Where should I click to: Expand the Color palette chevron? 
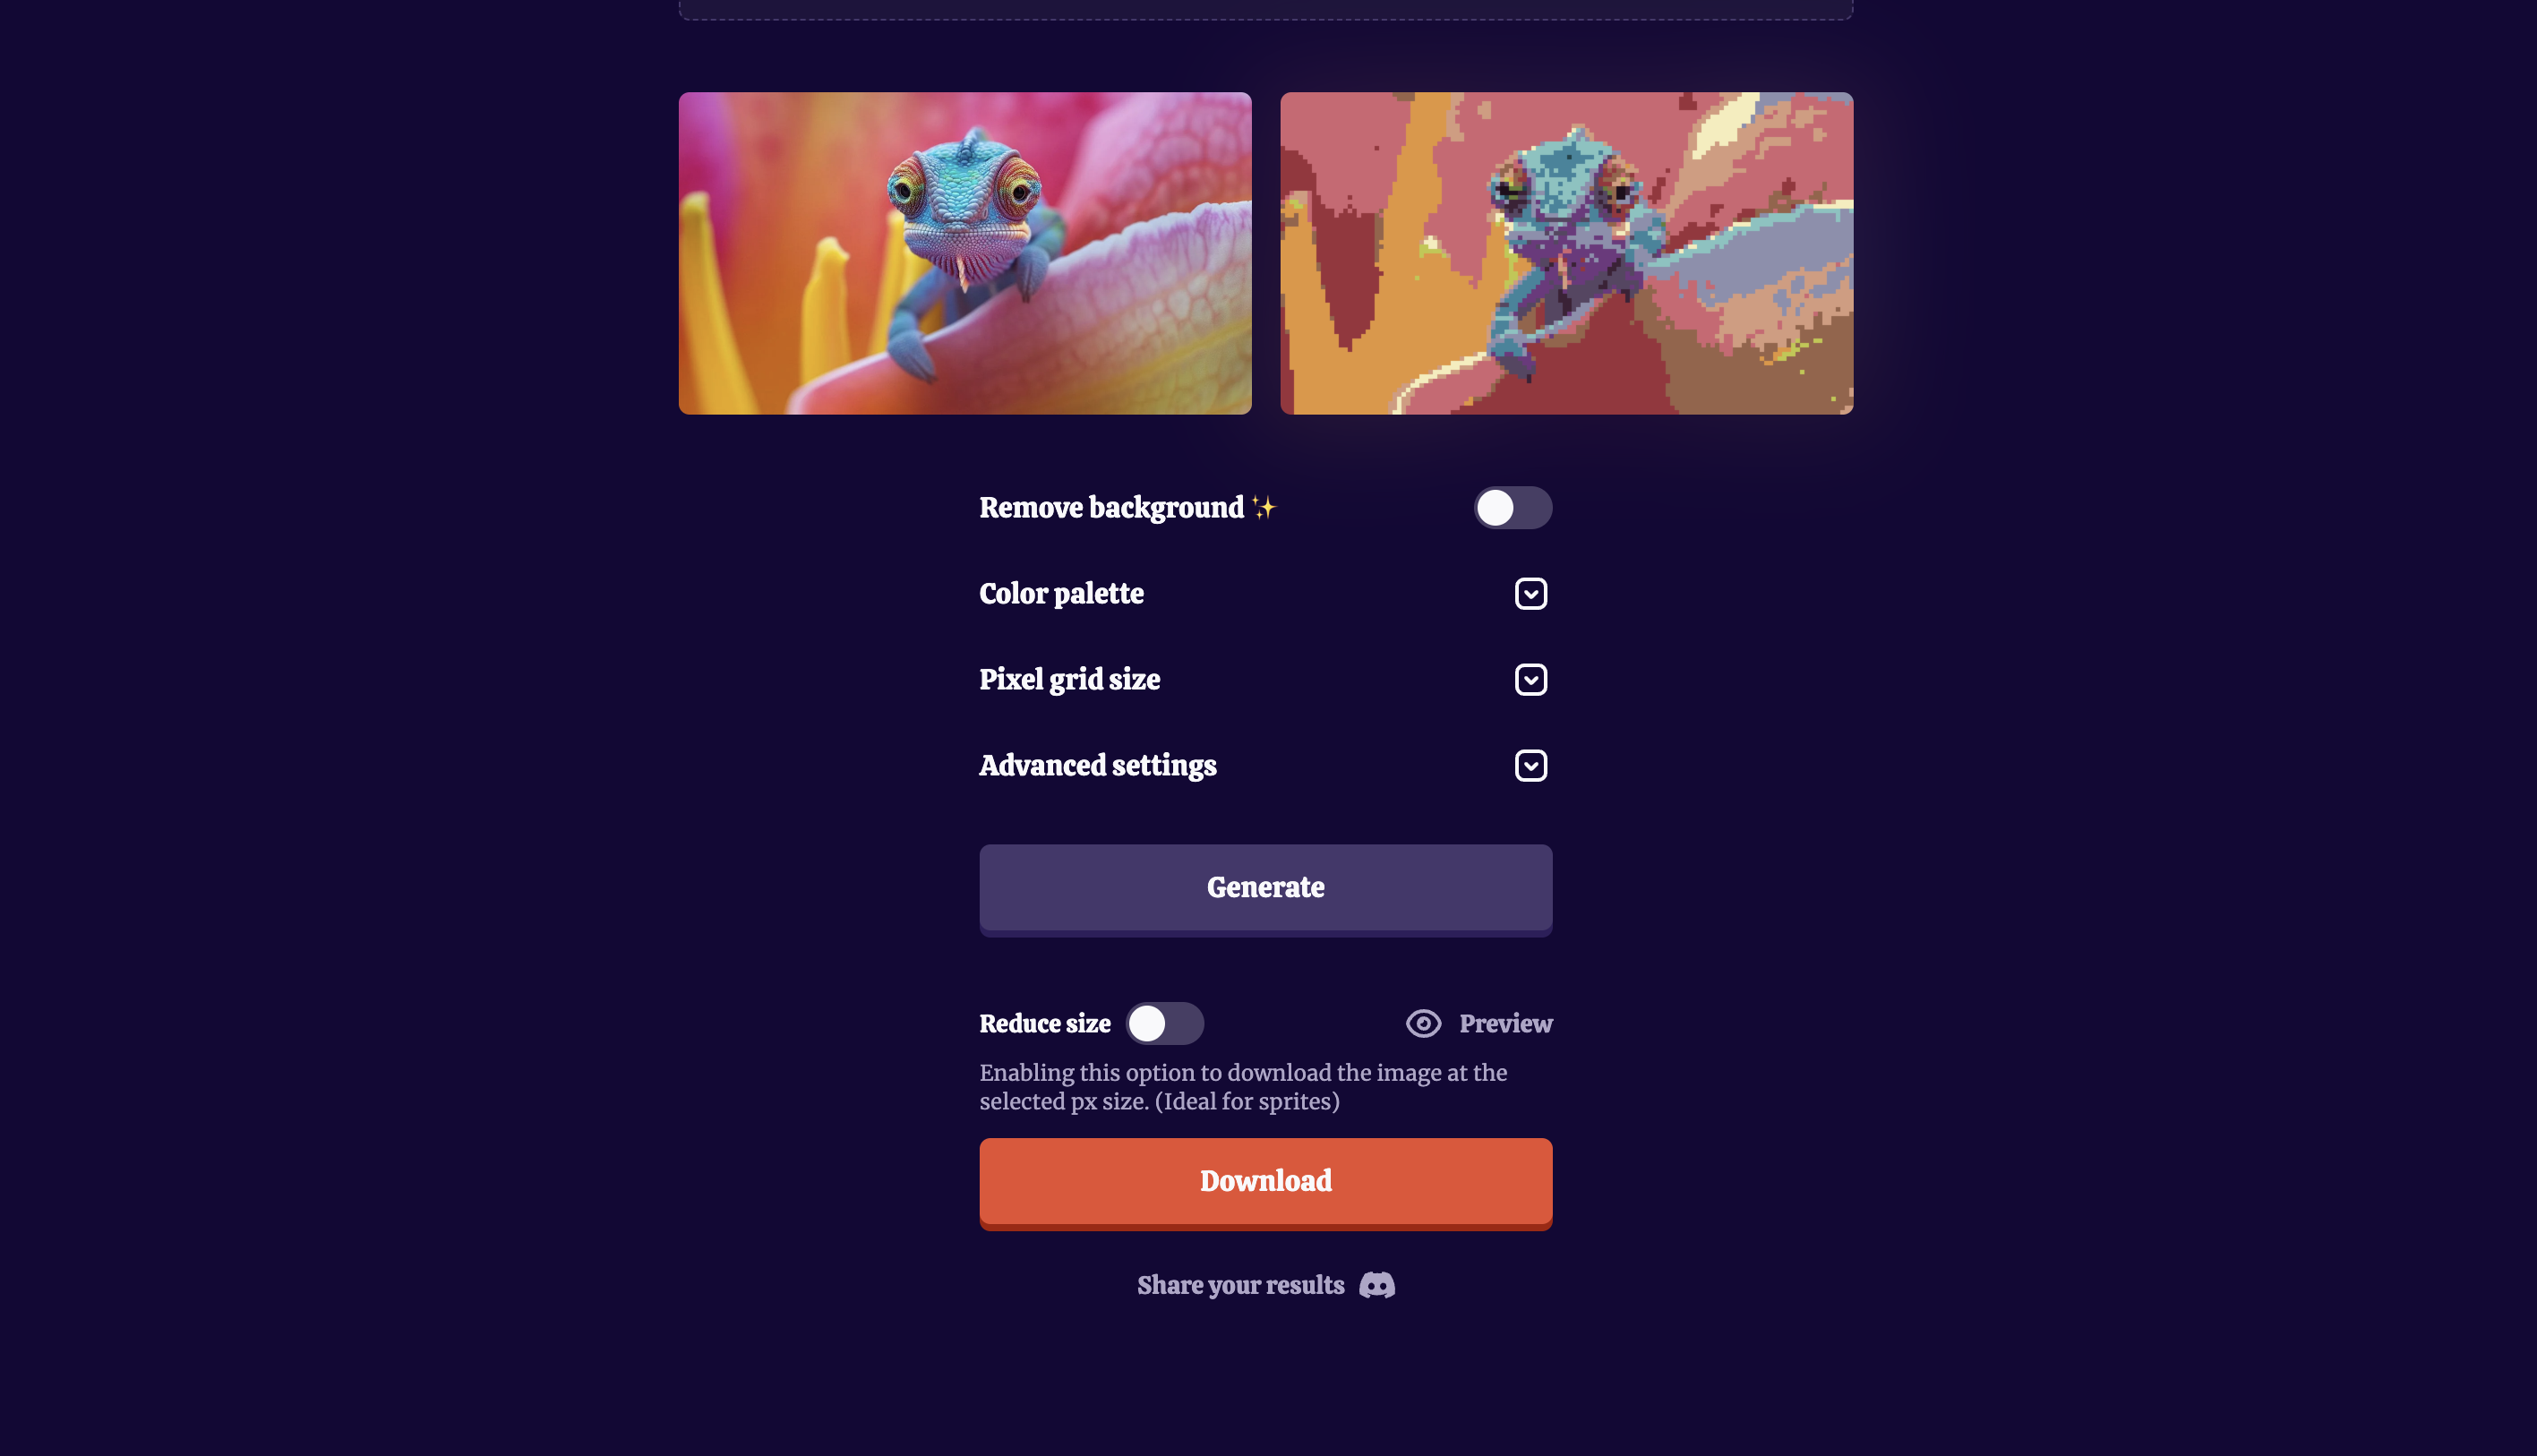[x=1530, y=594]
